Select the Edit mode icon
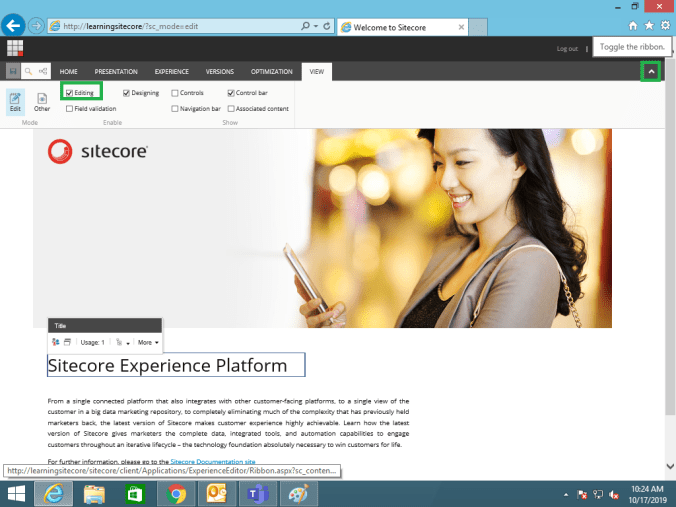This screenshot has height=507, width=676. (15, 101)
